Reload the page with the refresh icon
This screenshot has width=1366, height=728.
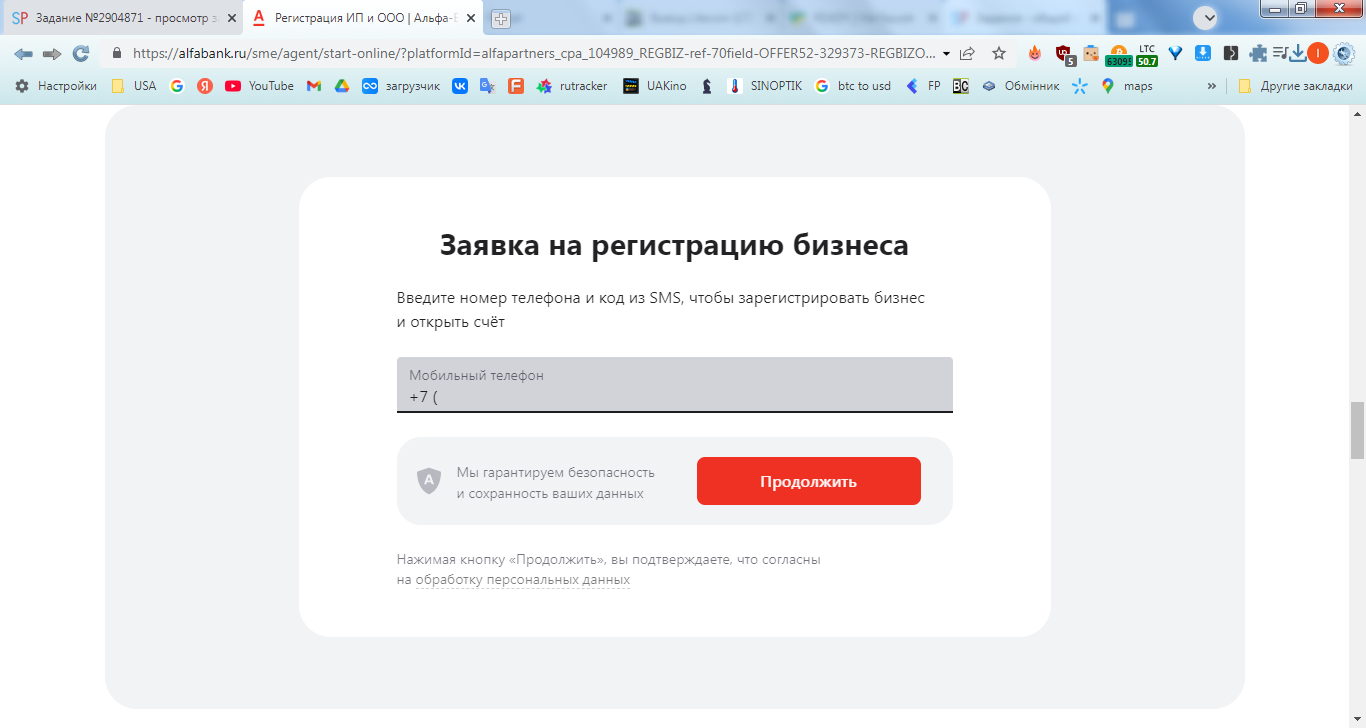81,53
